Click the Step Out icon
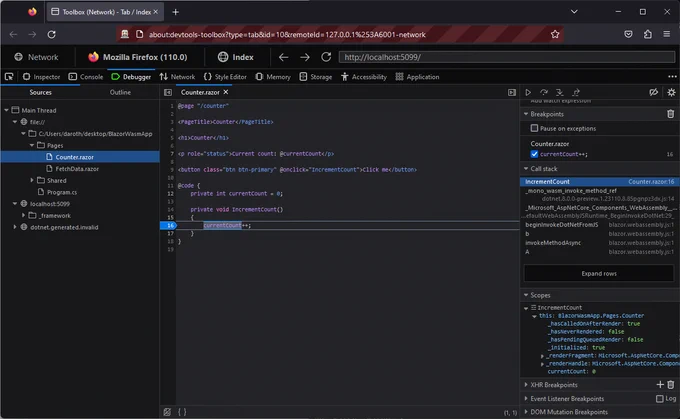 coord(575,92)
